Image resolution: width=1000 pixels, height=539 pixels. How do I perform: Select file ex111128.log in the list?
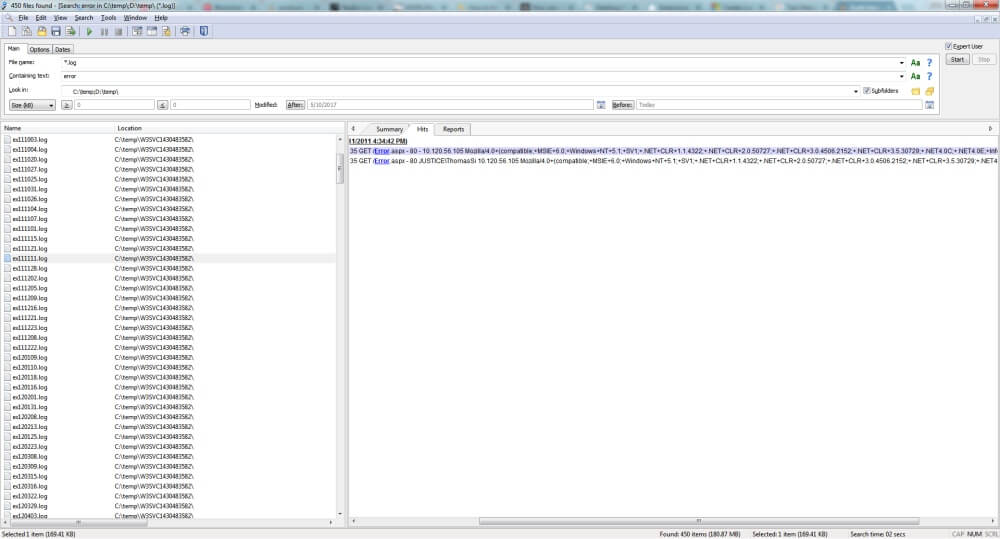click(29, 269)
